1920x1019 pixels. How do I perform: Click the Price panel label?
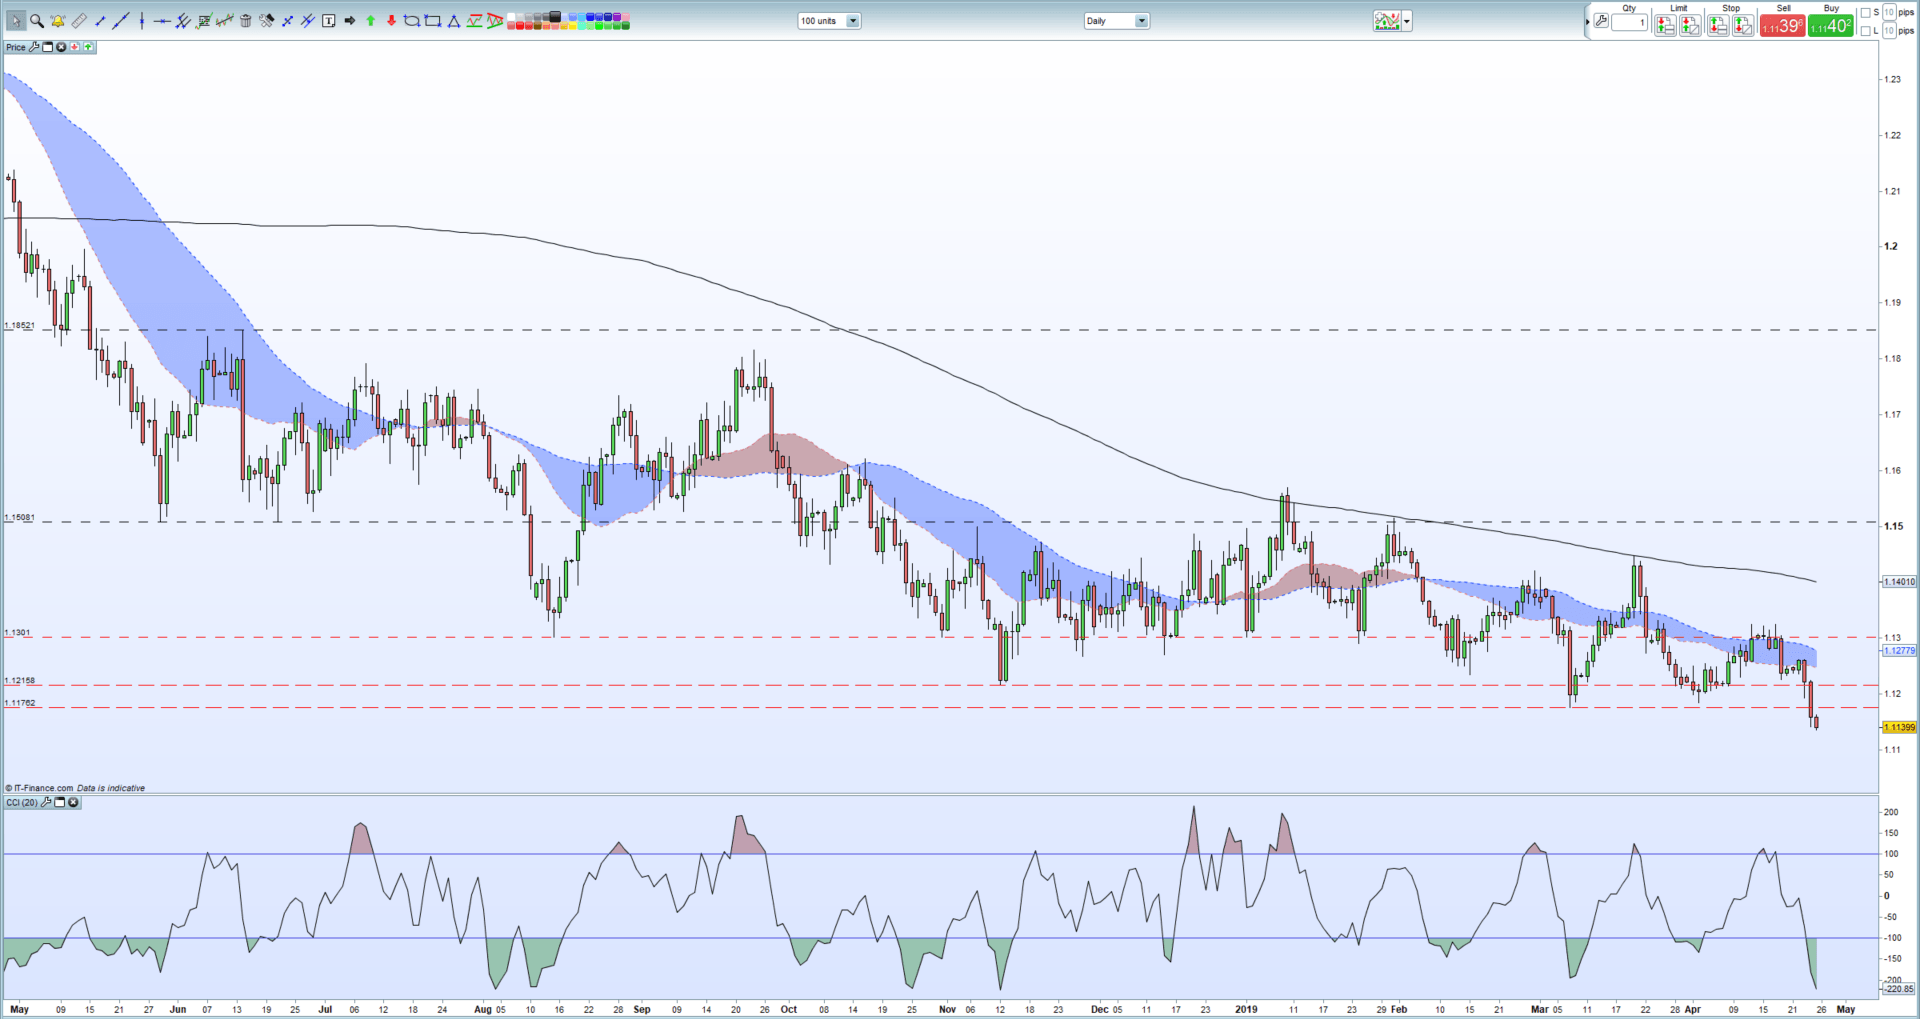[x=16, y=47]
